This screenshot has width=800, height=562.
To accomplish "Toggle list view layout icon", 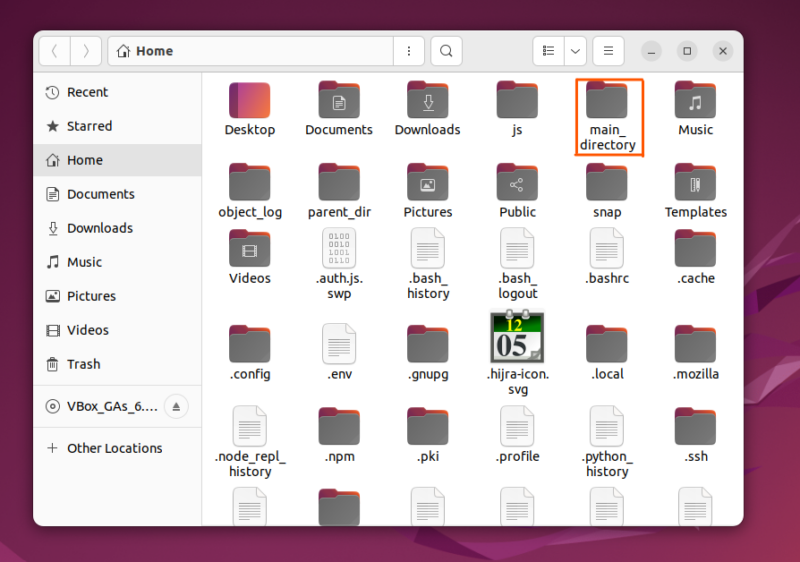I will pos(548,51).
